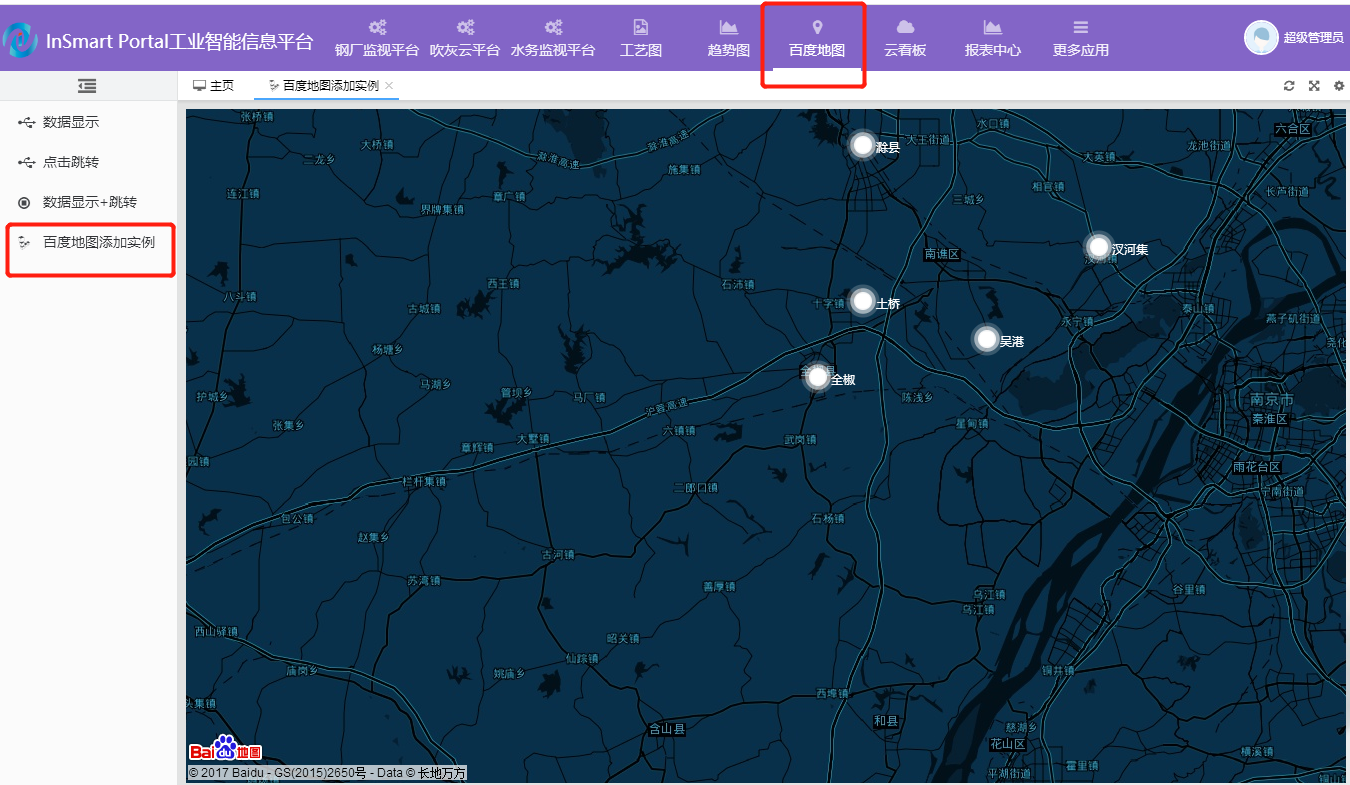Viewport: 1350px width, 785px height.
Task: Click the 和县 label on the map
Action: [x=885, y=721]
